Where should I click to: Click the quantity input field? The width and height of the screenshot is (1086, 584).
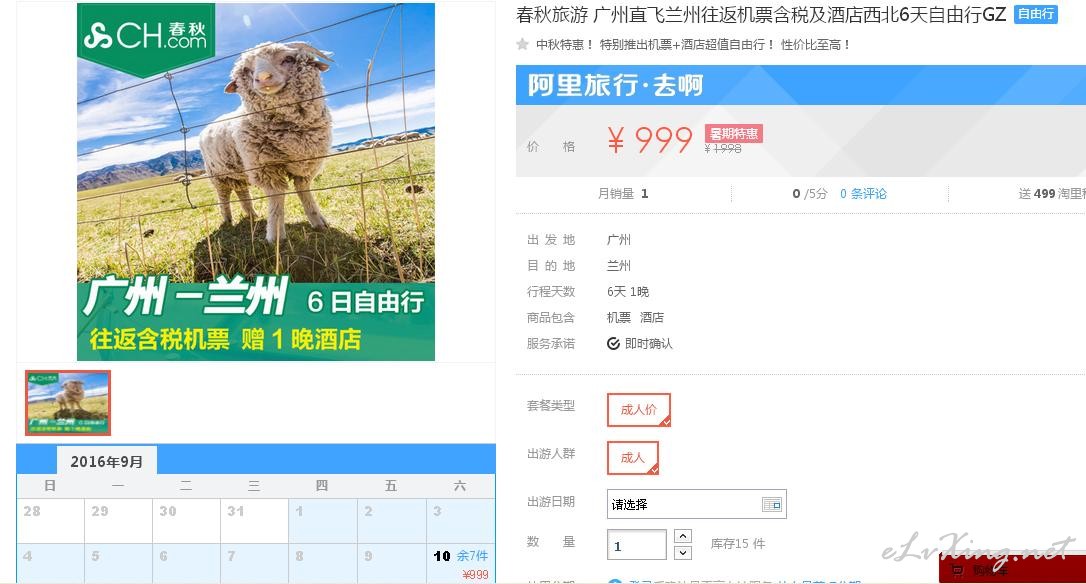click(x=637, y=545)
